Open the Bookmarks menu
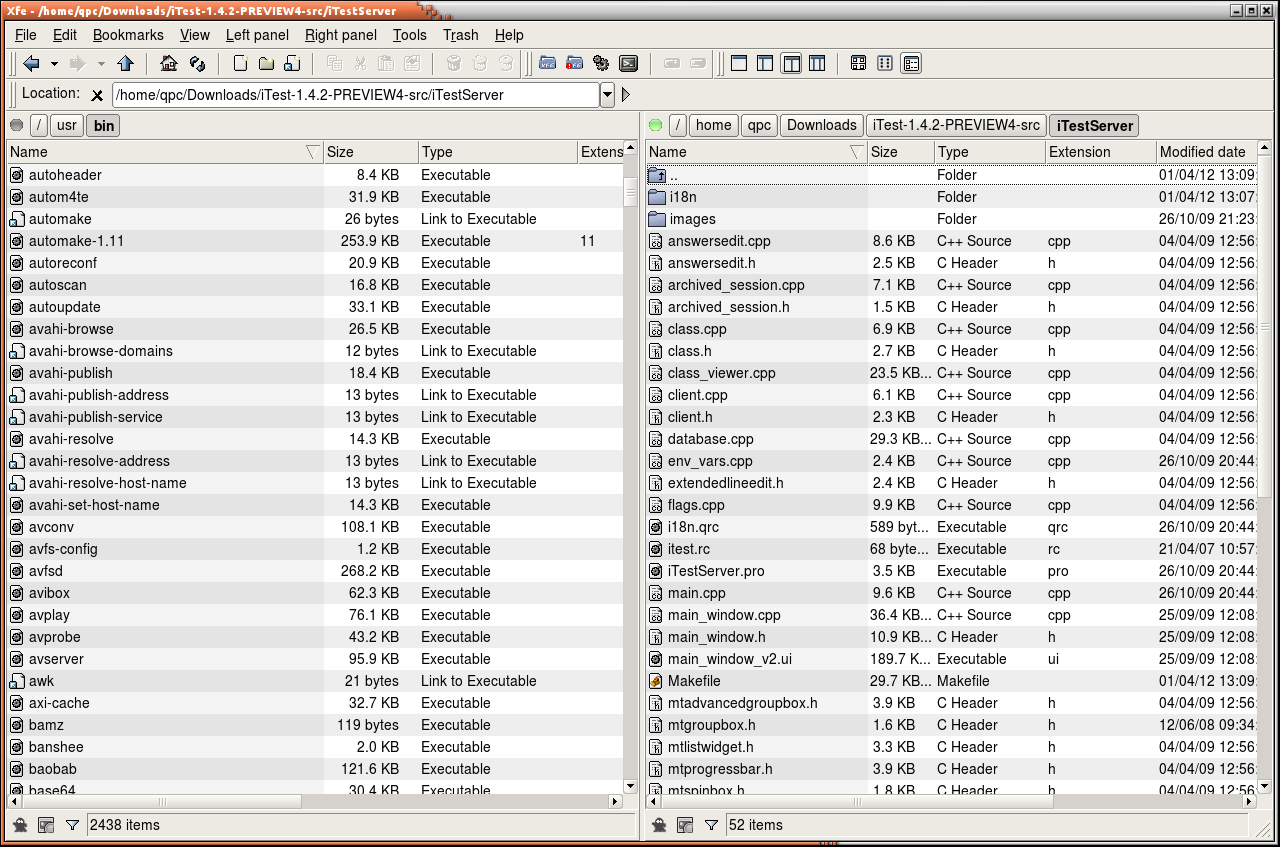Viewport: 1280px width, 847px height. click(127, 35)
